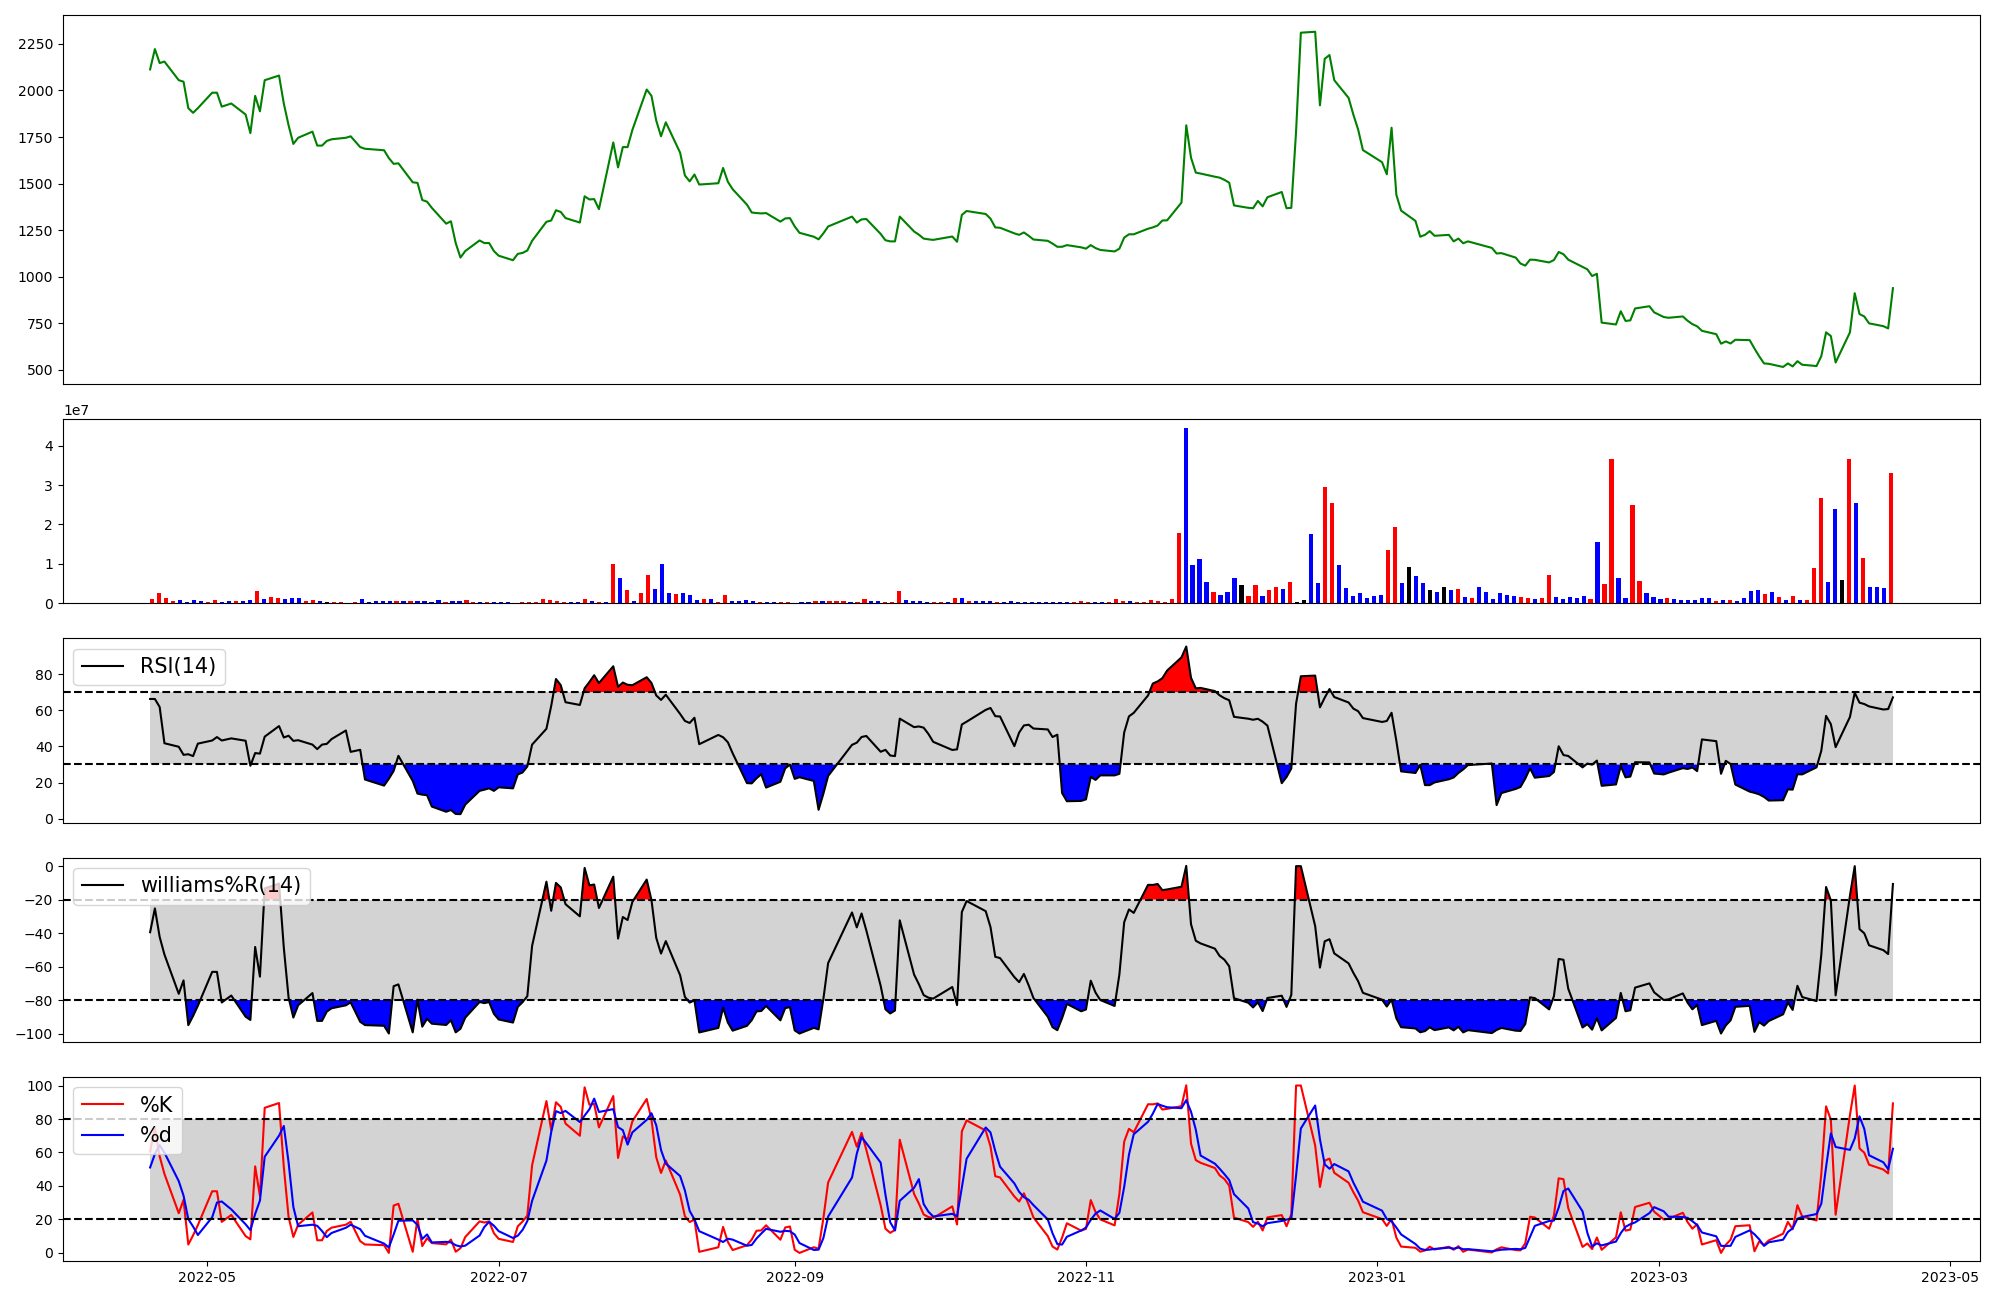Viewport: 2000px width, 1300px height.
Task: Click the tallest blue volume bar
Action: 1186,515
